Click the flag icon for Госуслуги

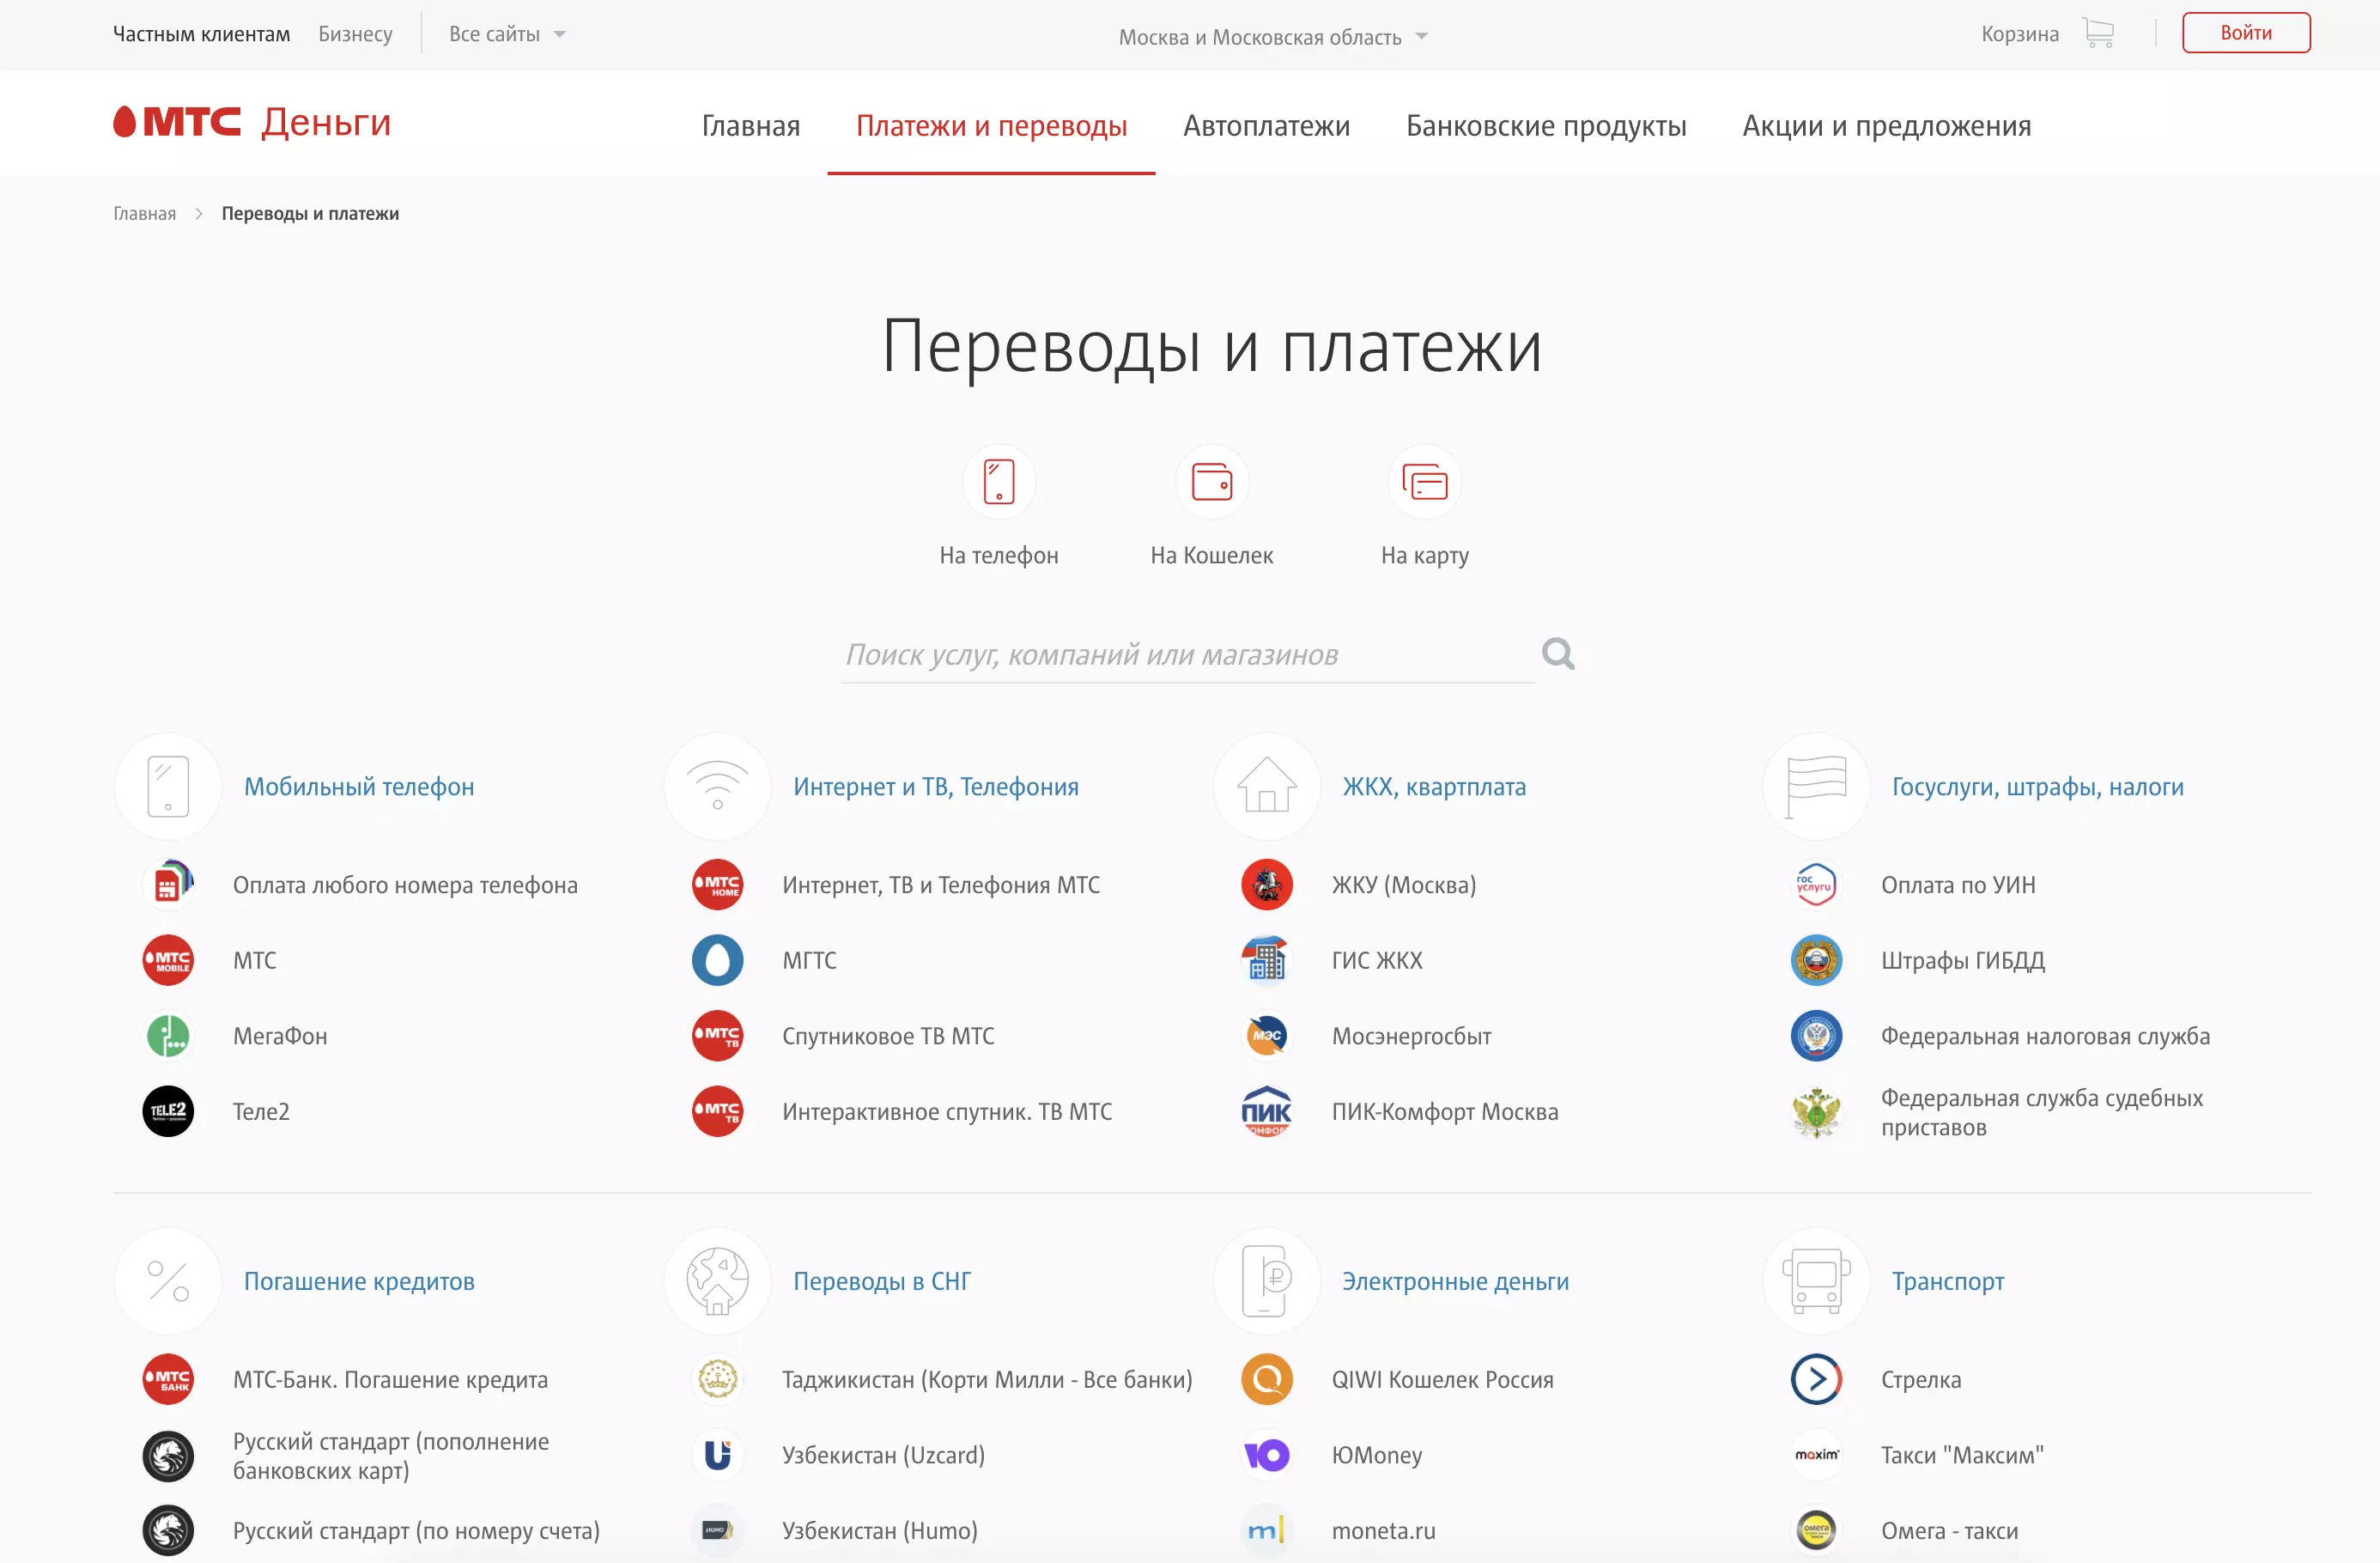pyautogui.click(x=1816, y=787)
